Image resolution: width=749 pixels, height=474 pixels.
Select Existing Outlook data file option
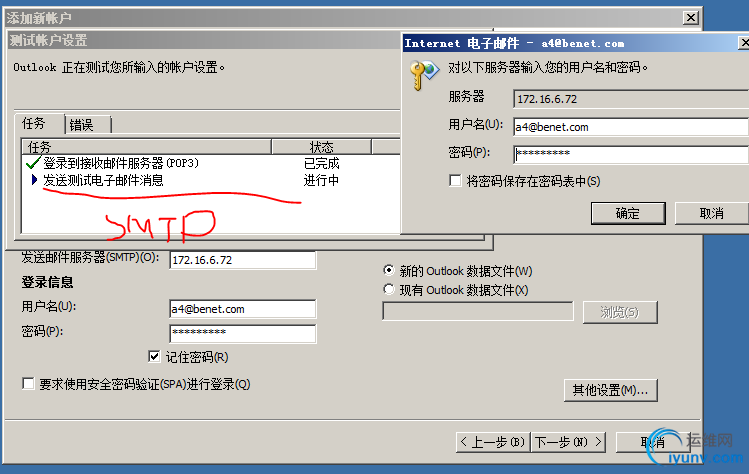(x=389, y=290)
